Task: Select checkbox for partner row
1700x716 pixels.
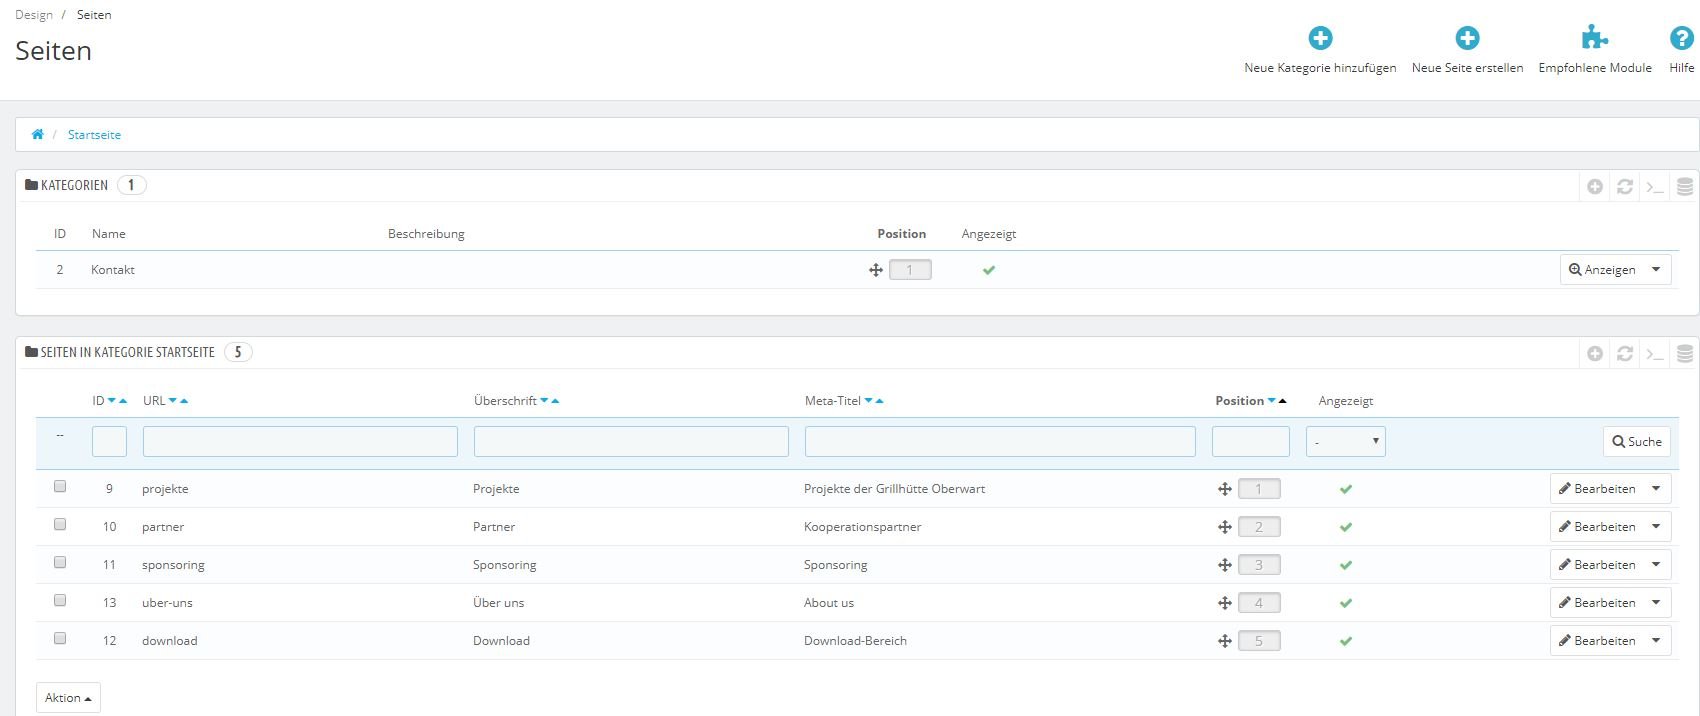Action: (60, 524)
